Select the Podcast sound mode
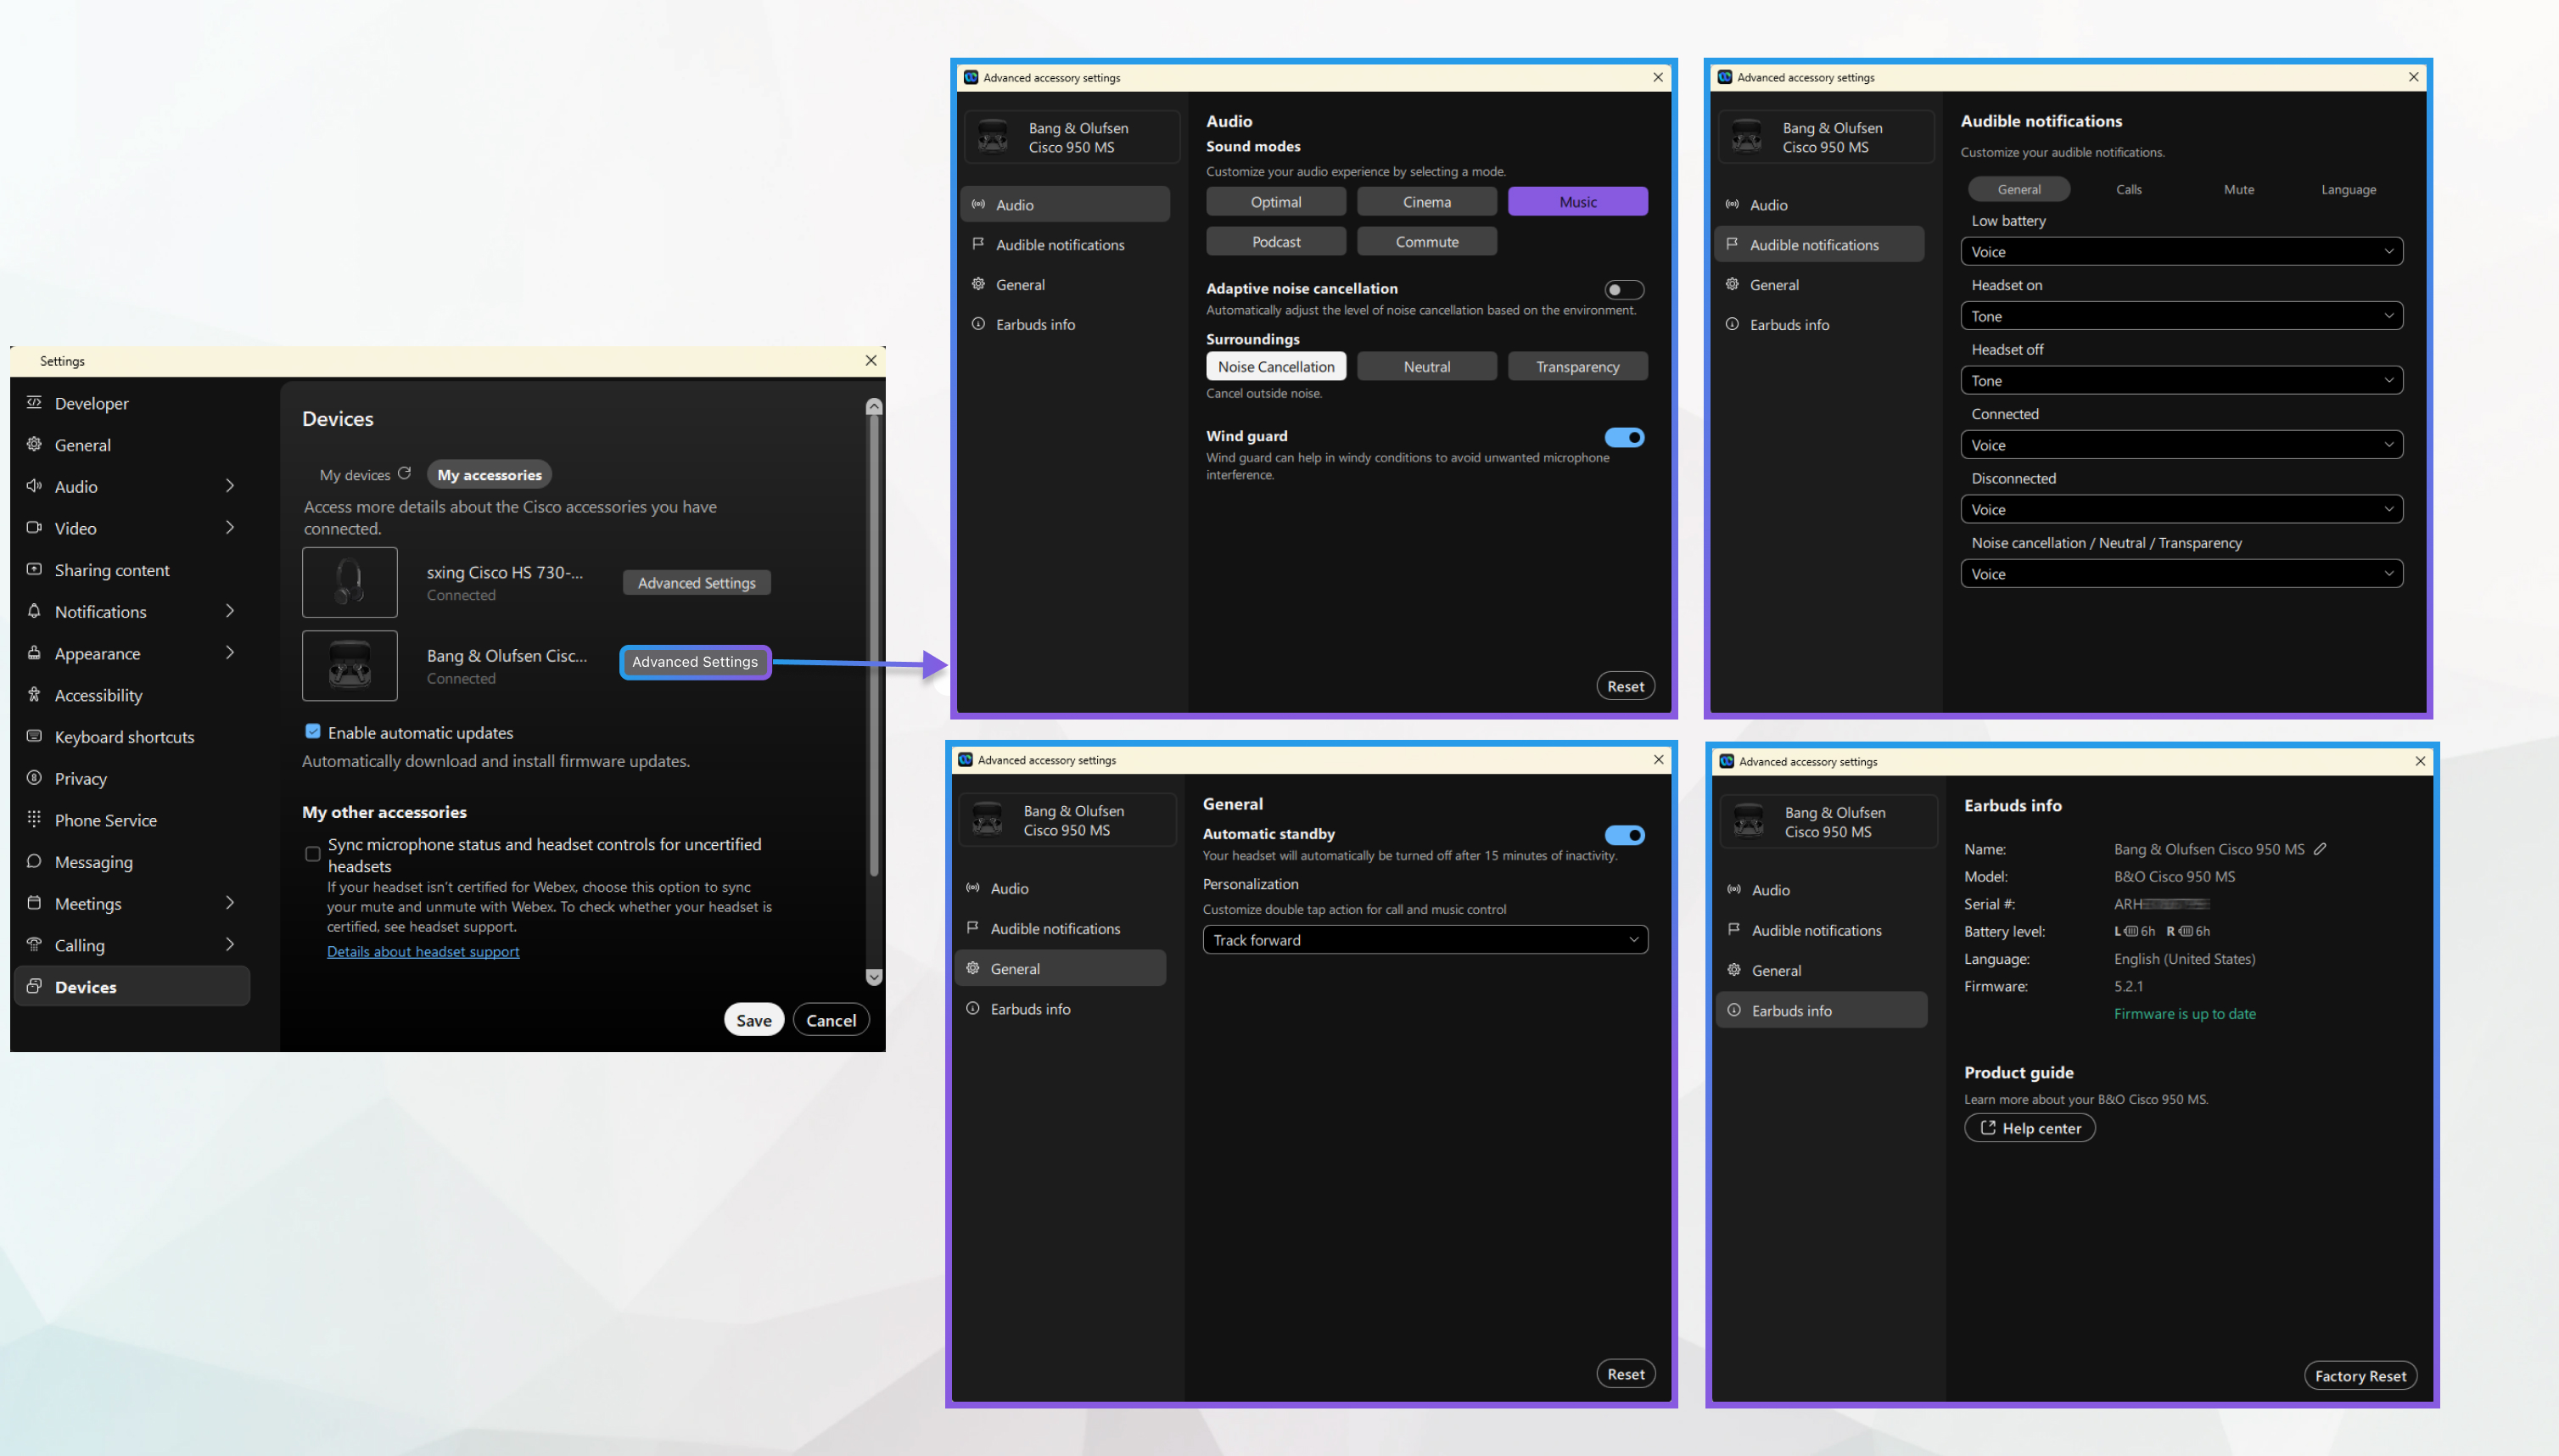This screenshot has height=1456, width=2559. tap(1276, 241)
